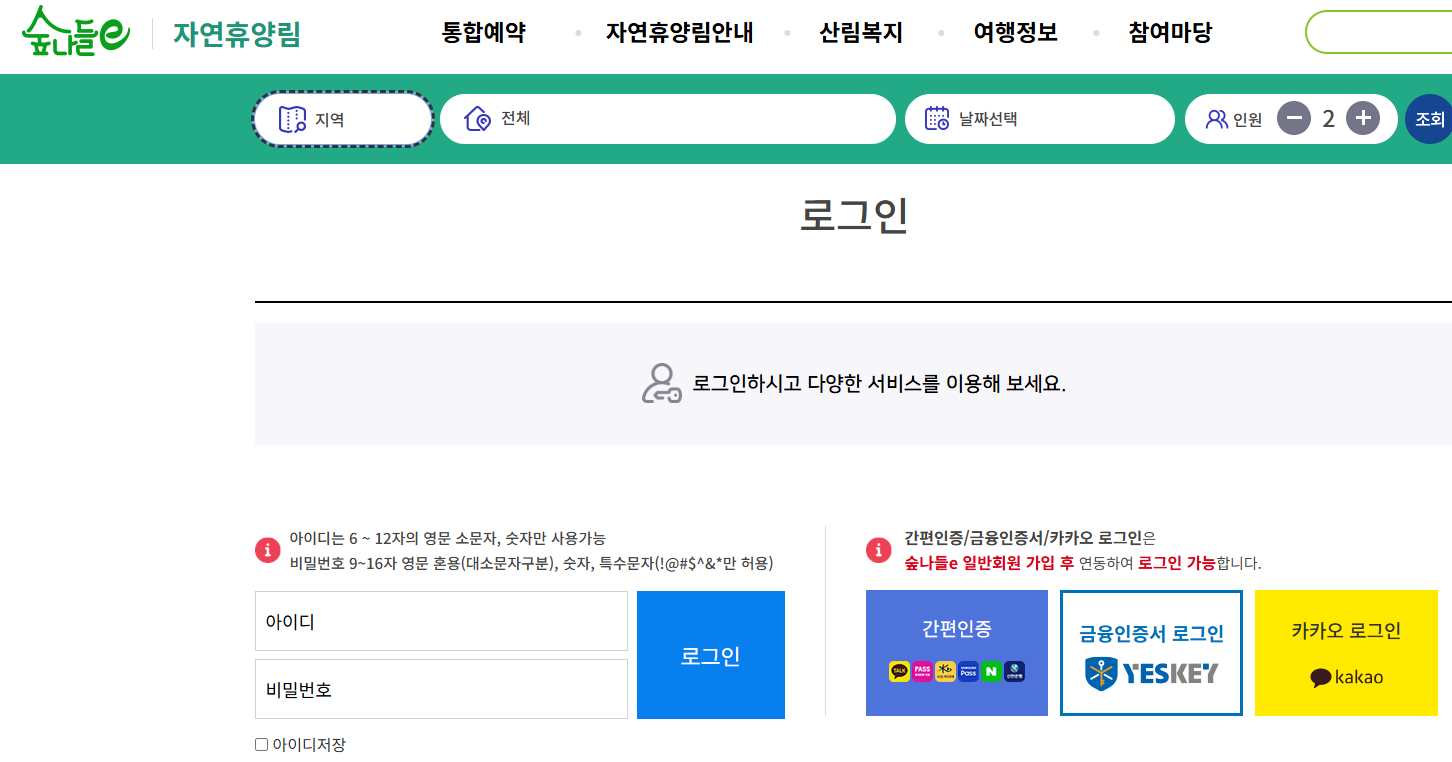Click the map icon in 지역 selector
Viewport: 1452px width, 762px height.
(292, 120)
